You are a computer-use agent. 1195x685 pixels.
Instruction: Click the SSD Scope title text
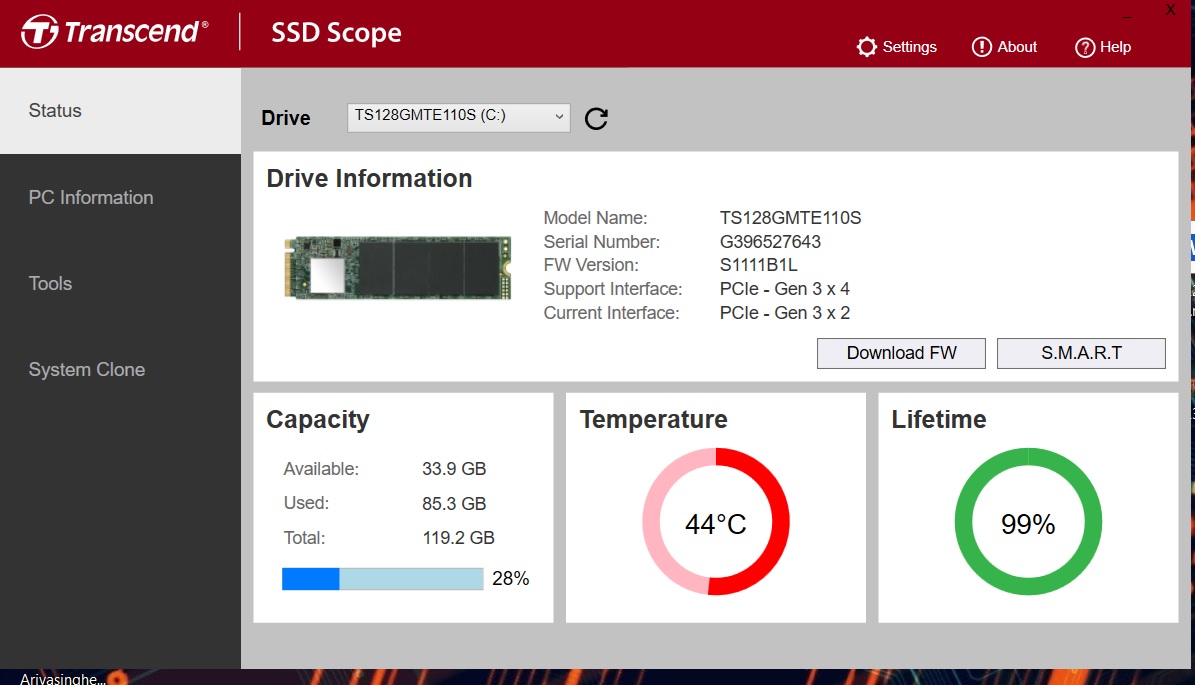pyautogui.click(x=336, y=33)
